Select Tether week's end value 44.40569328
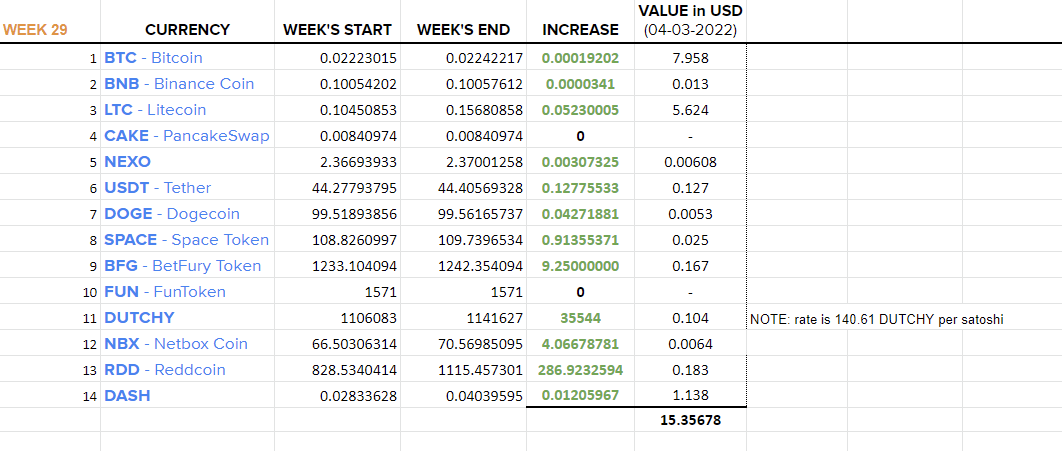This screenshot has height=451, width=1062. point(480,188)
